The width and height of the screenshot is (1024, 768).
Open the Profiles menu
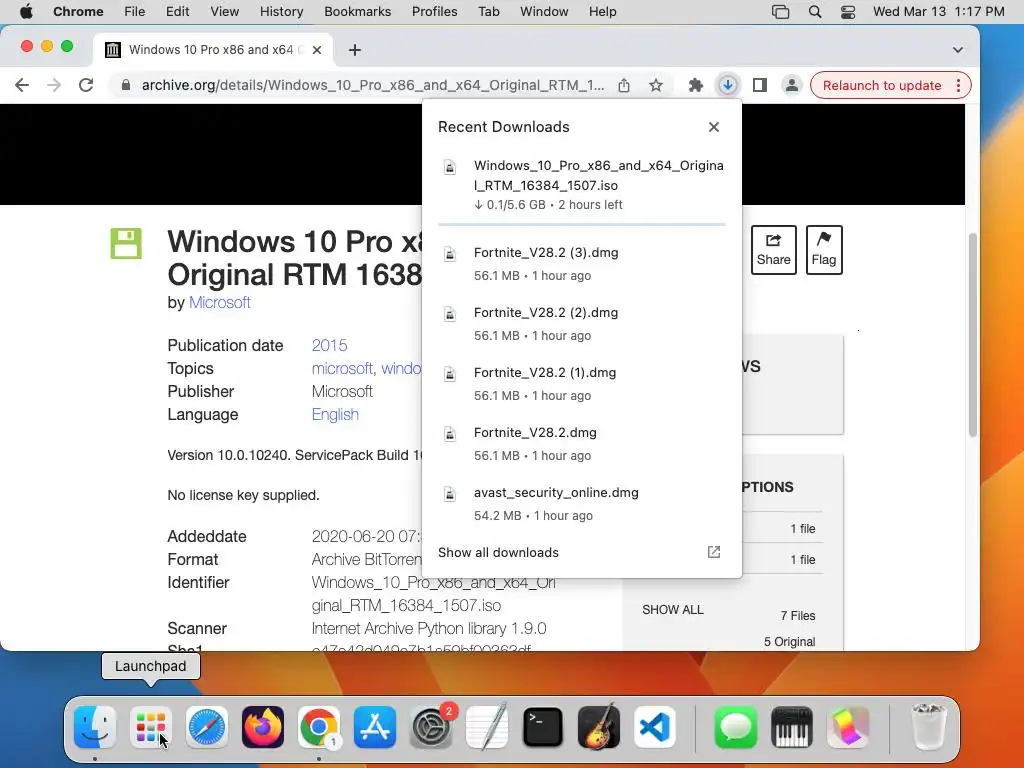click(x=434, y=12)
